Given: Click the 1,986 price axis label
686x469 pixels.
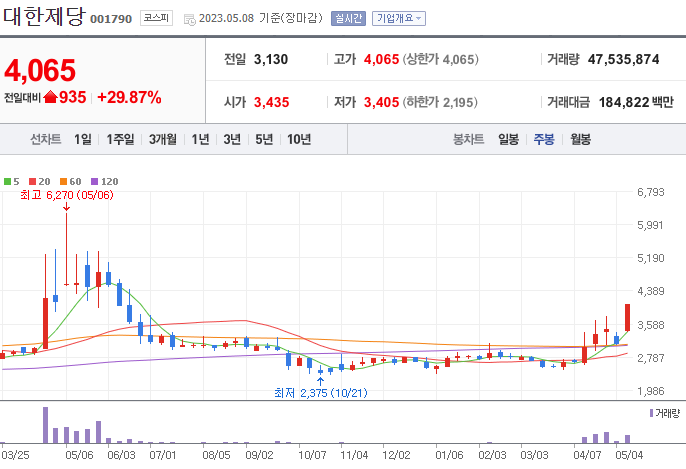Looking at the screenshot, I should point(651,391).
